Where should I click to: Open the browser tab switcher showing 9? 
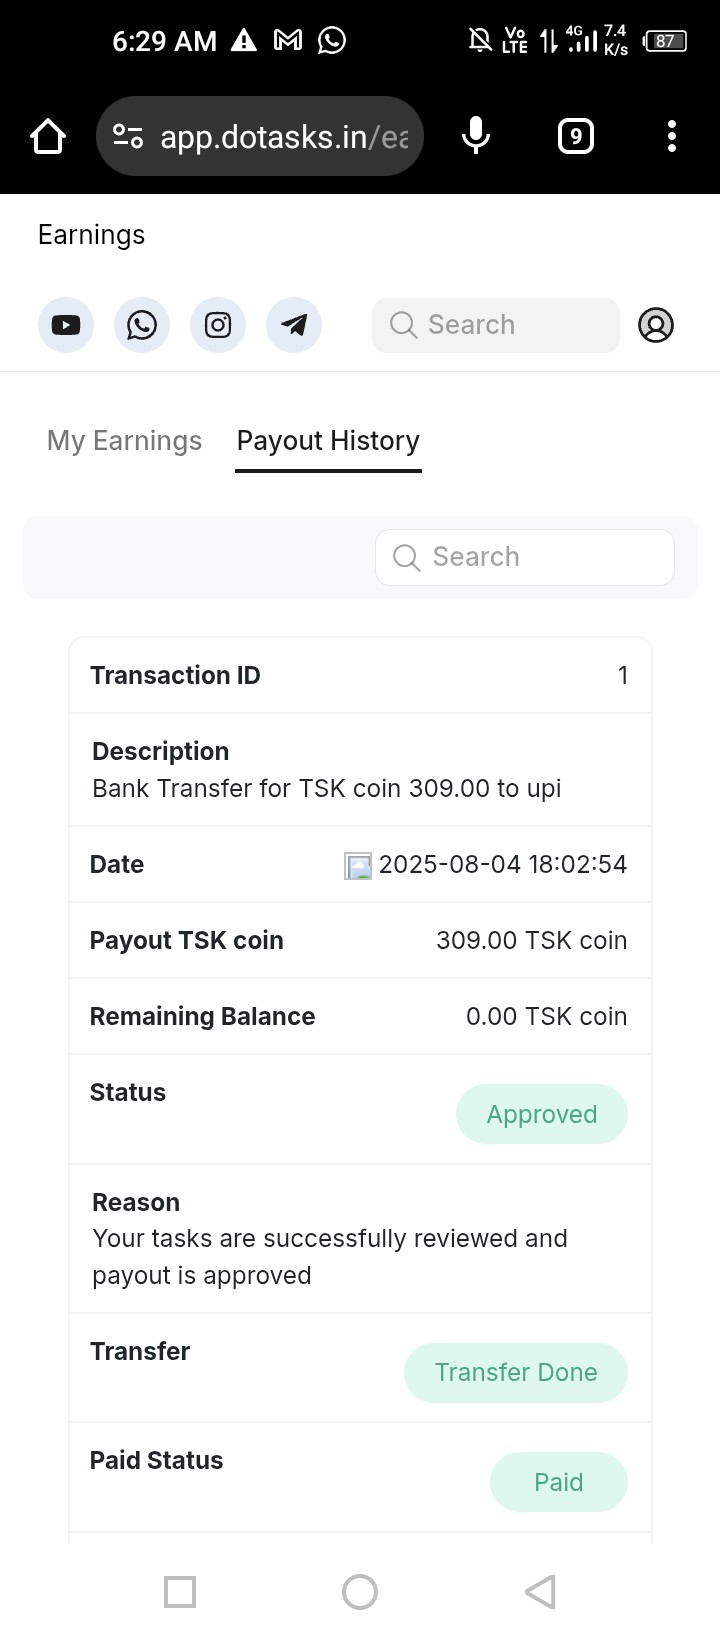click(575, 136)
